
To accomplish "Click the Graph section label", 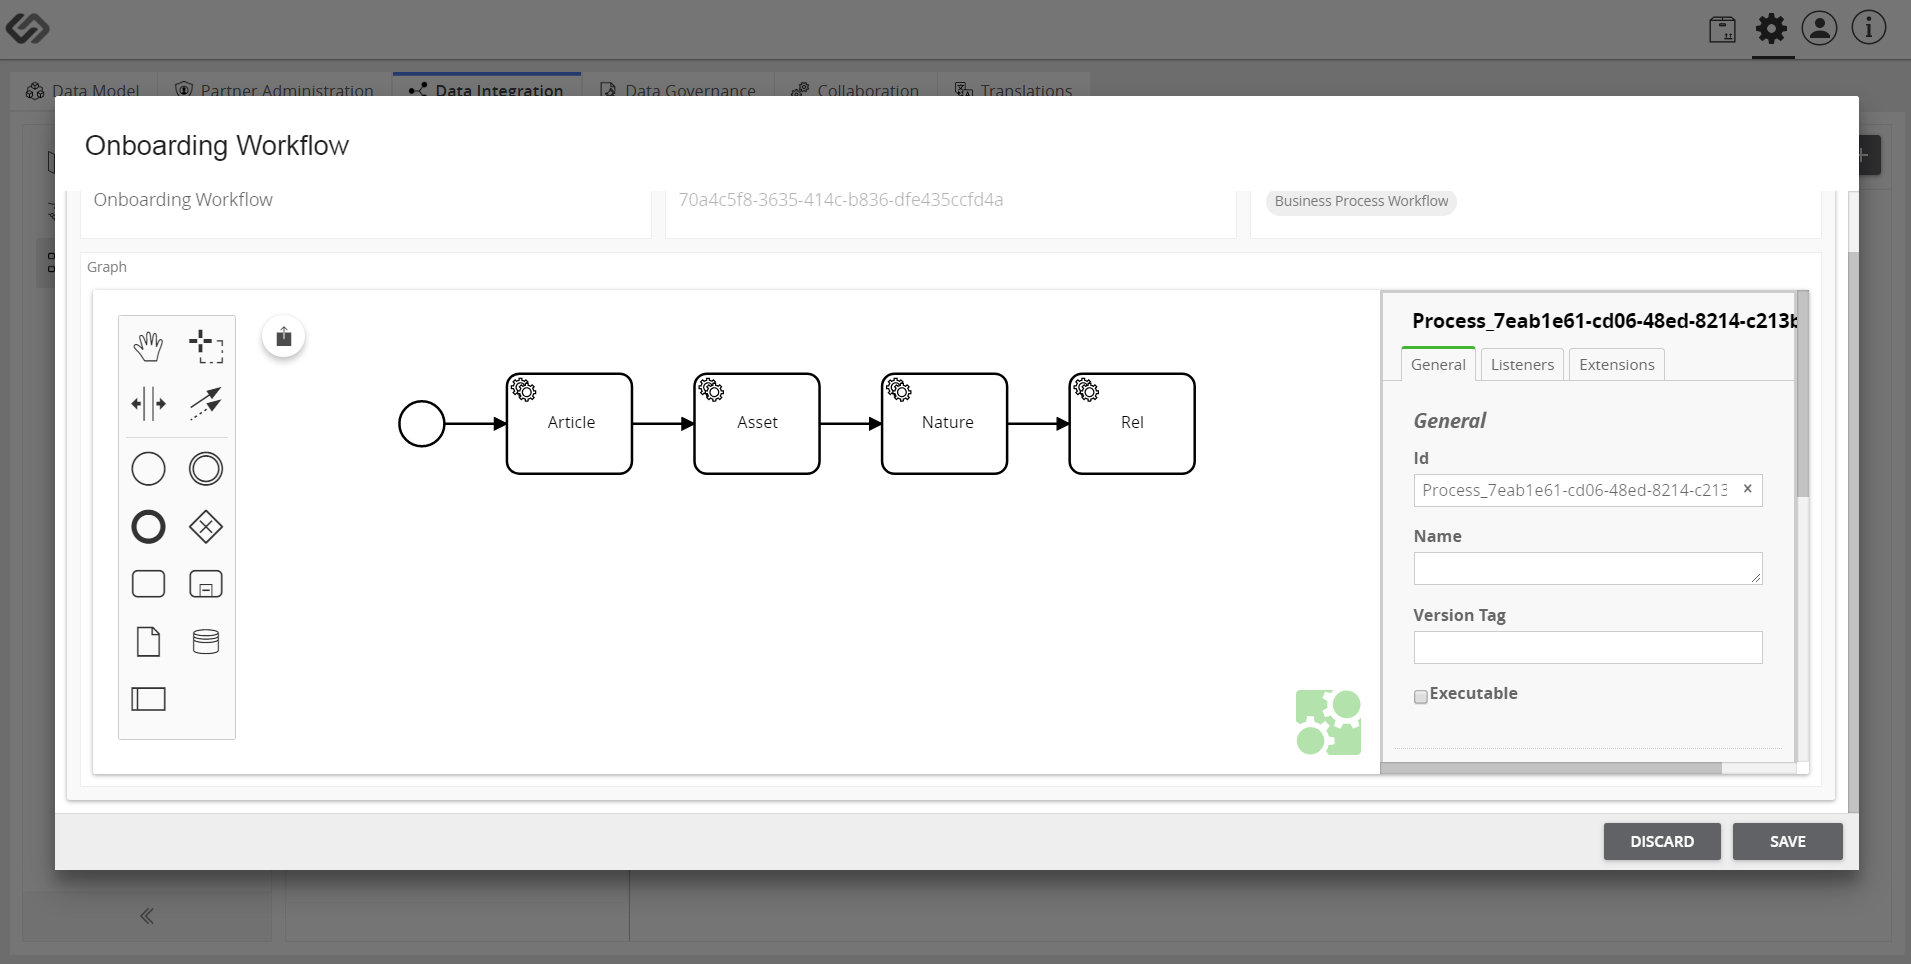I will click(107, 267).
